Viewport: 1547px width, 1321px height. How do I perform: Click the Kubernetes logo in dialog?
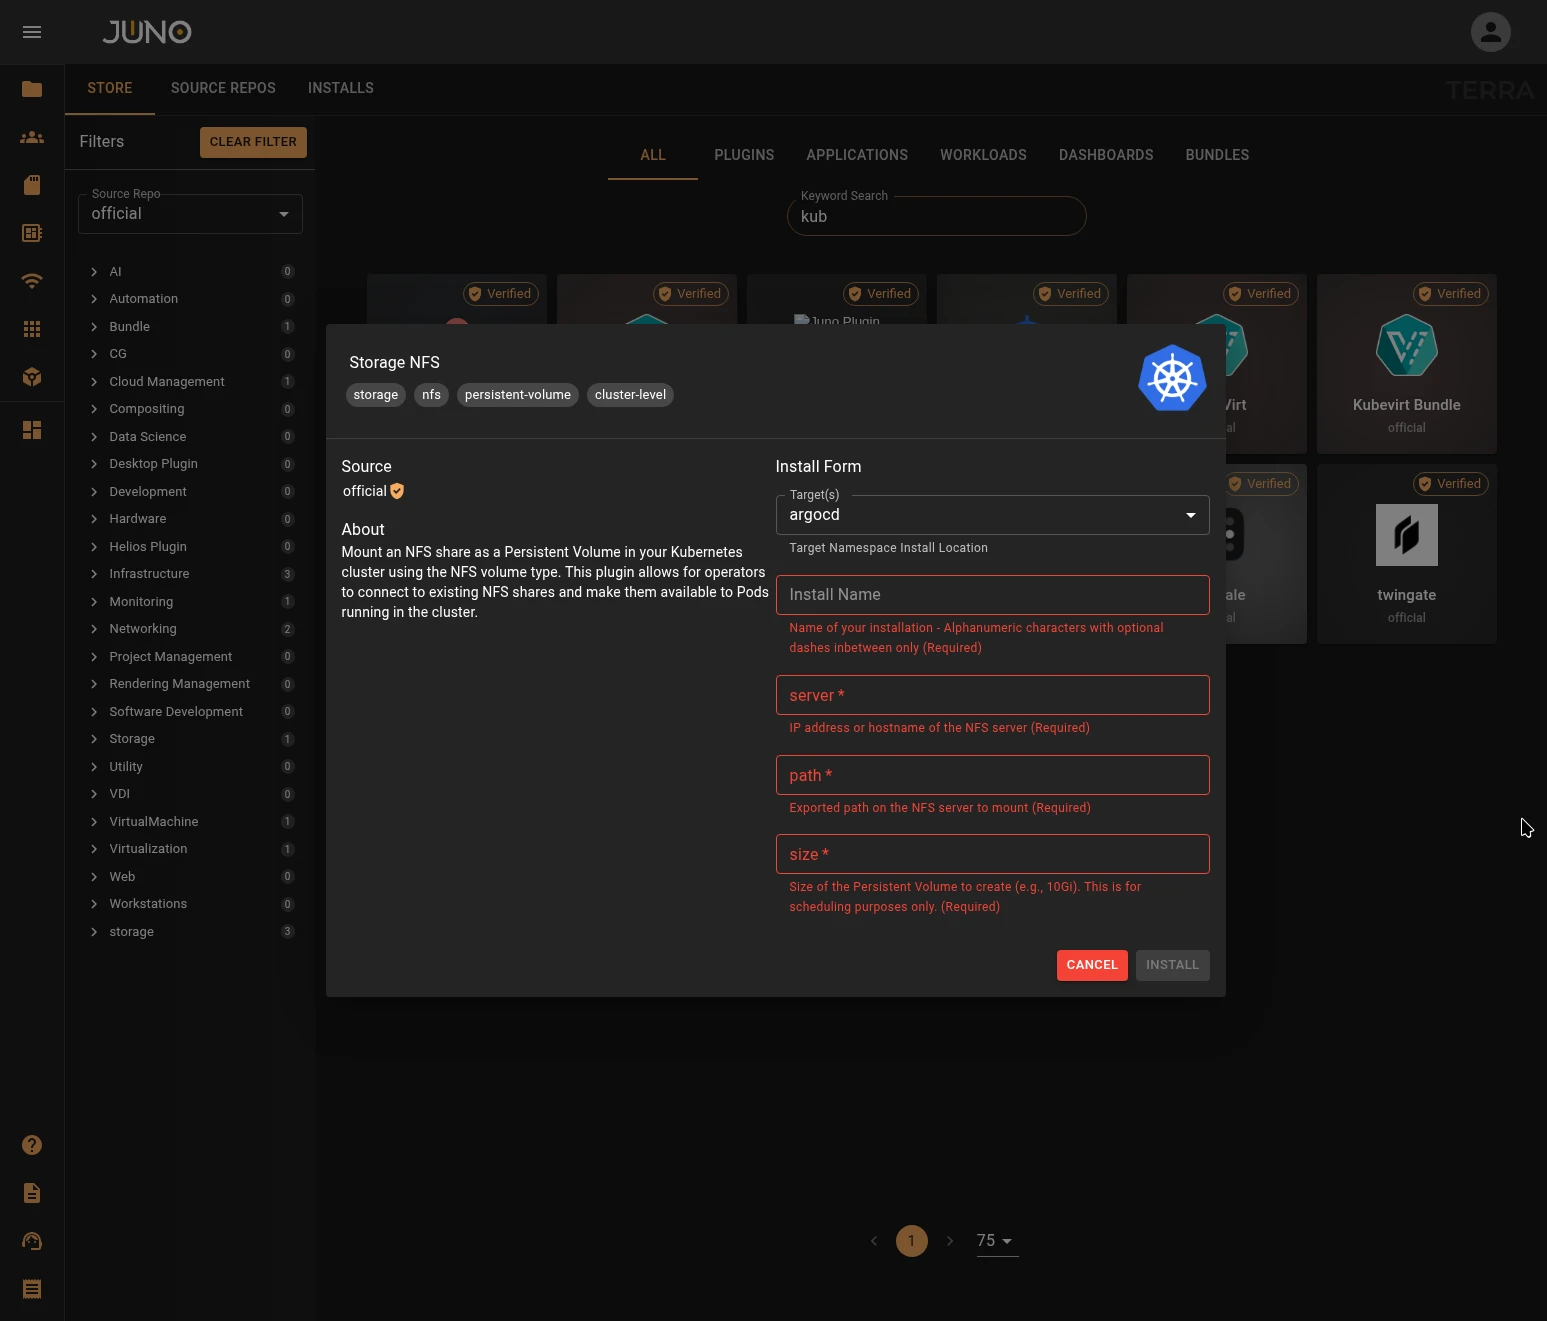point(1172,378)
